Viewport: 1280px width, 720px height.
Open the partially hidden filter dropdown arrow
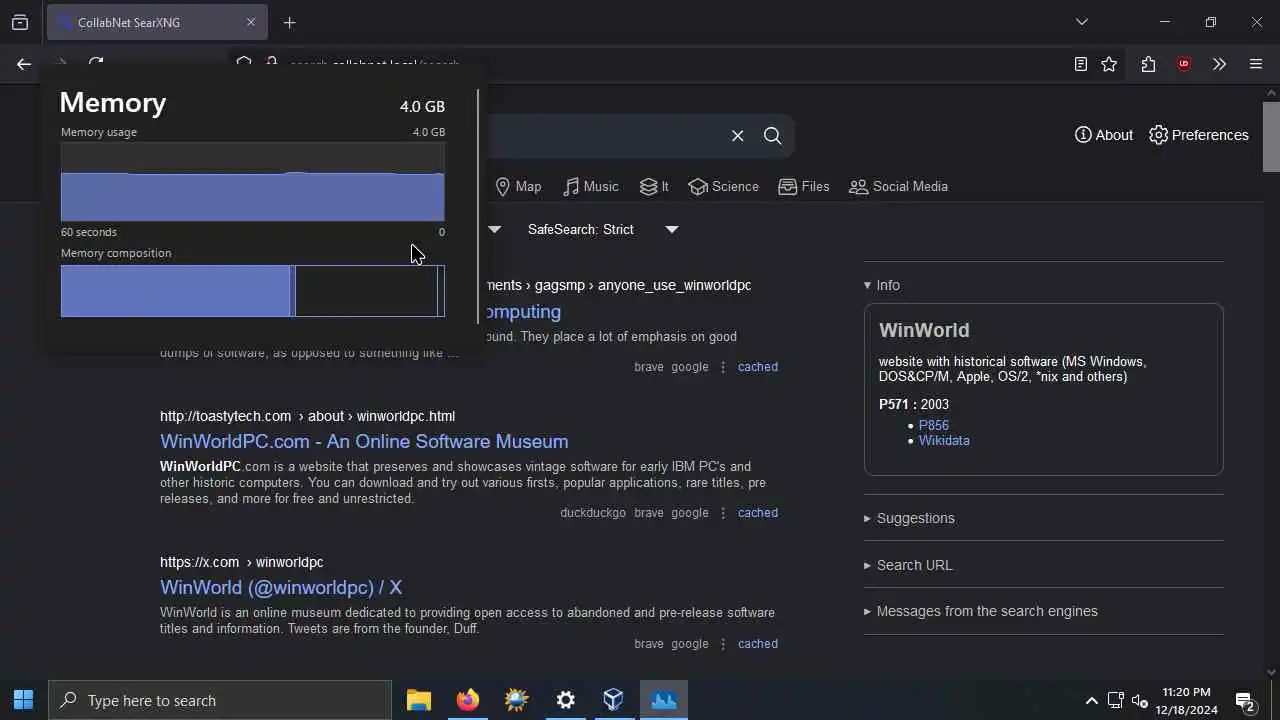[494, 229]
